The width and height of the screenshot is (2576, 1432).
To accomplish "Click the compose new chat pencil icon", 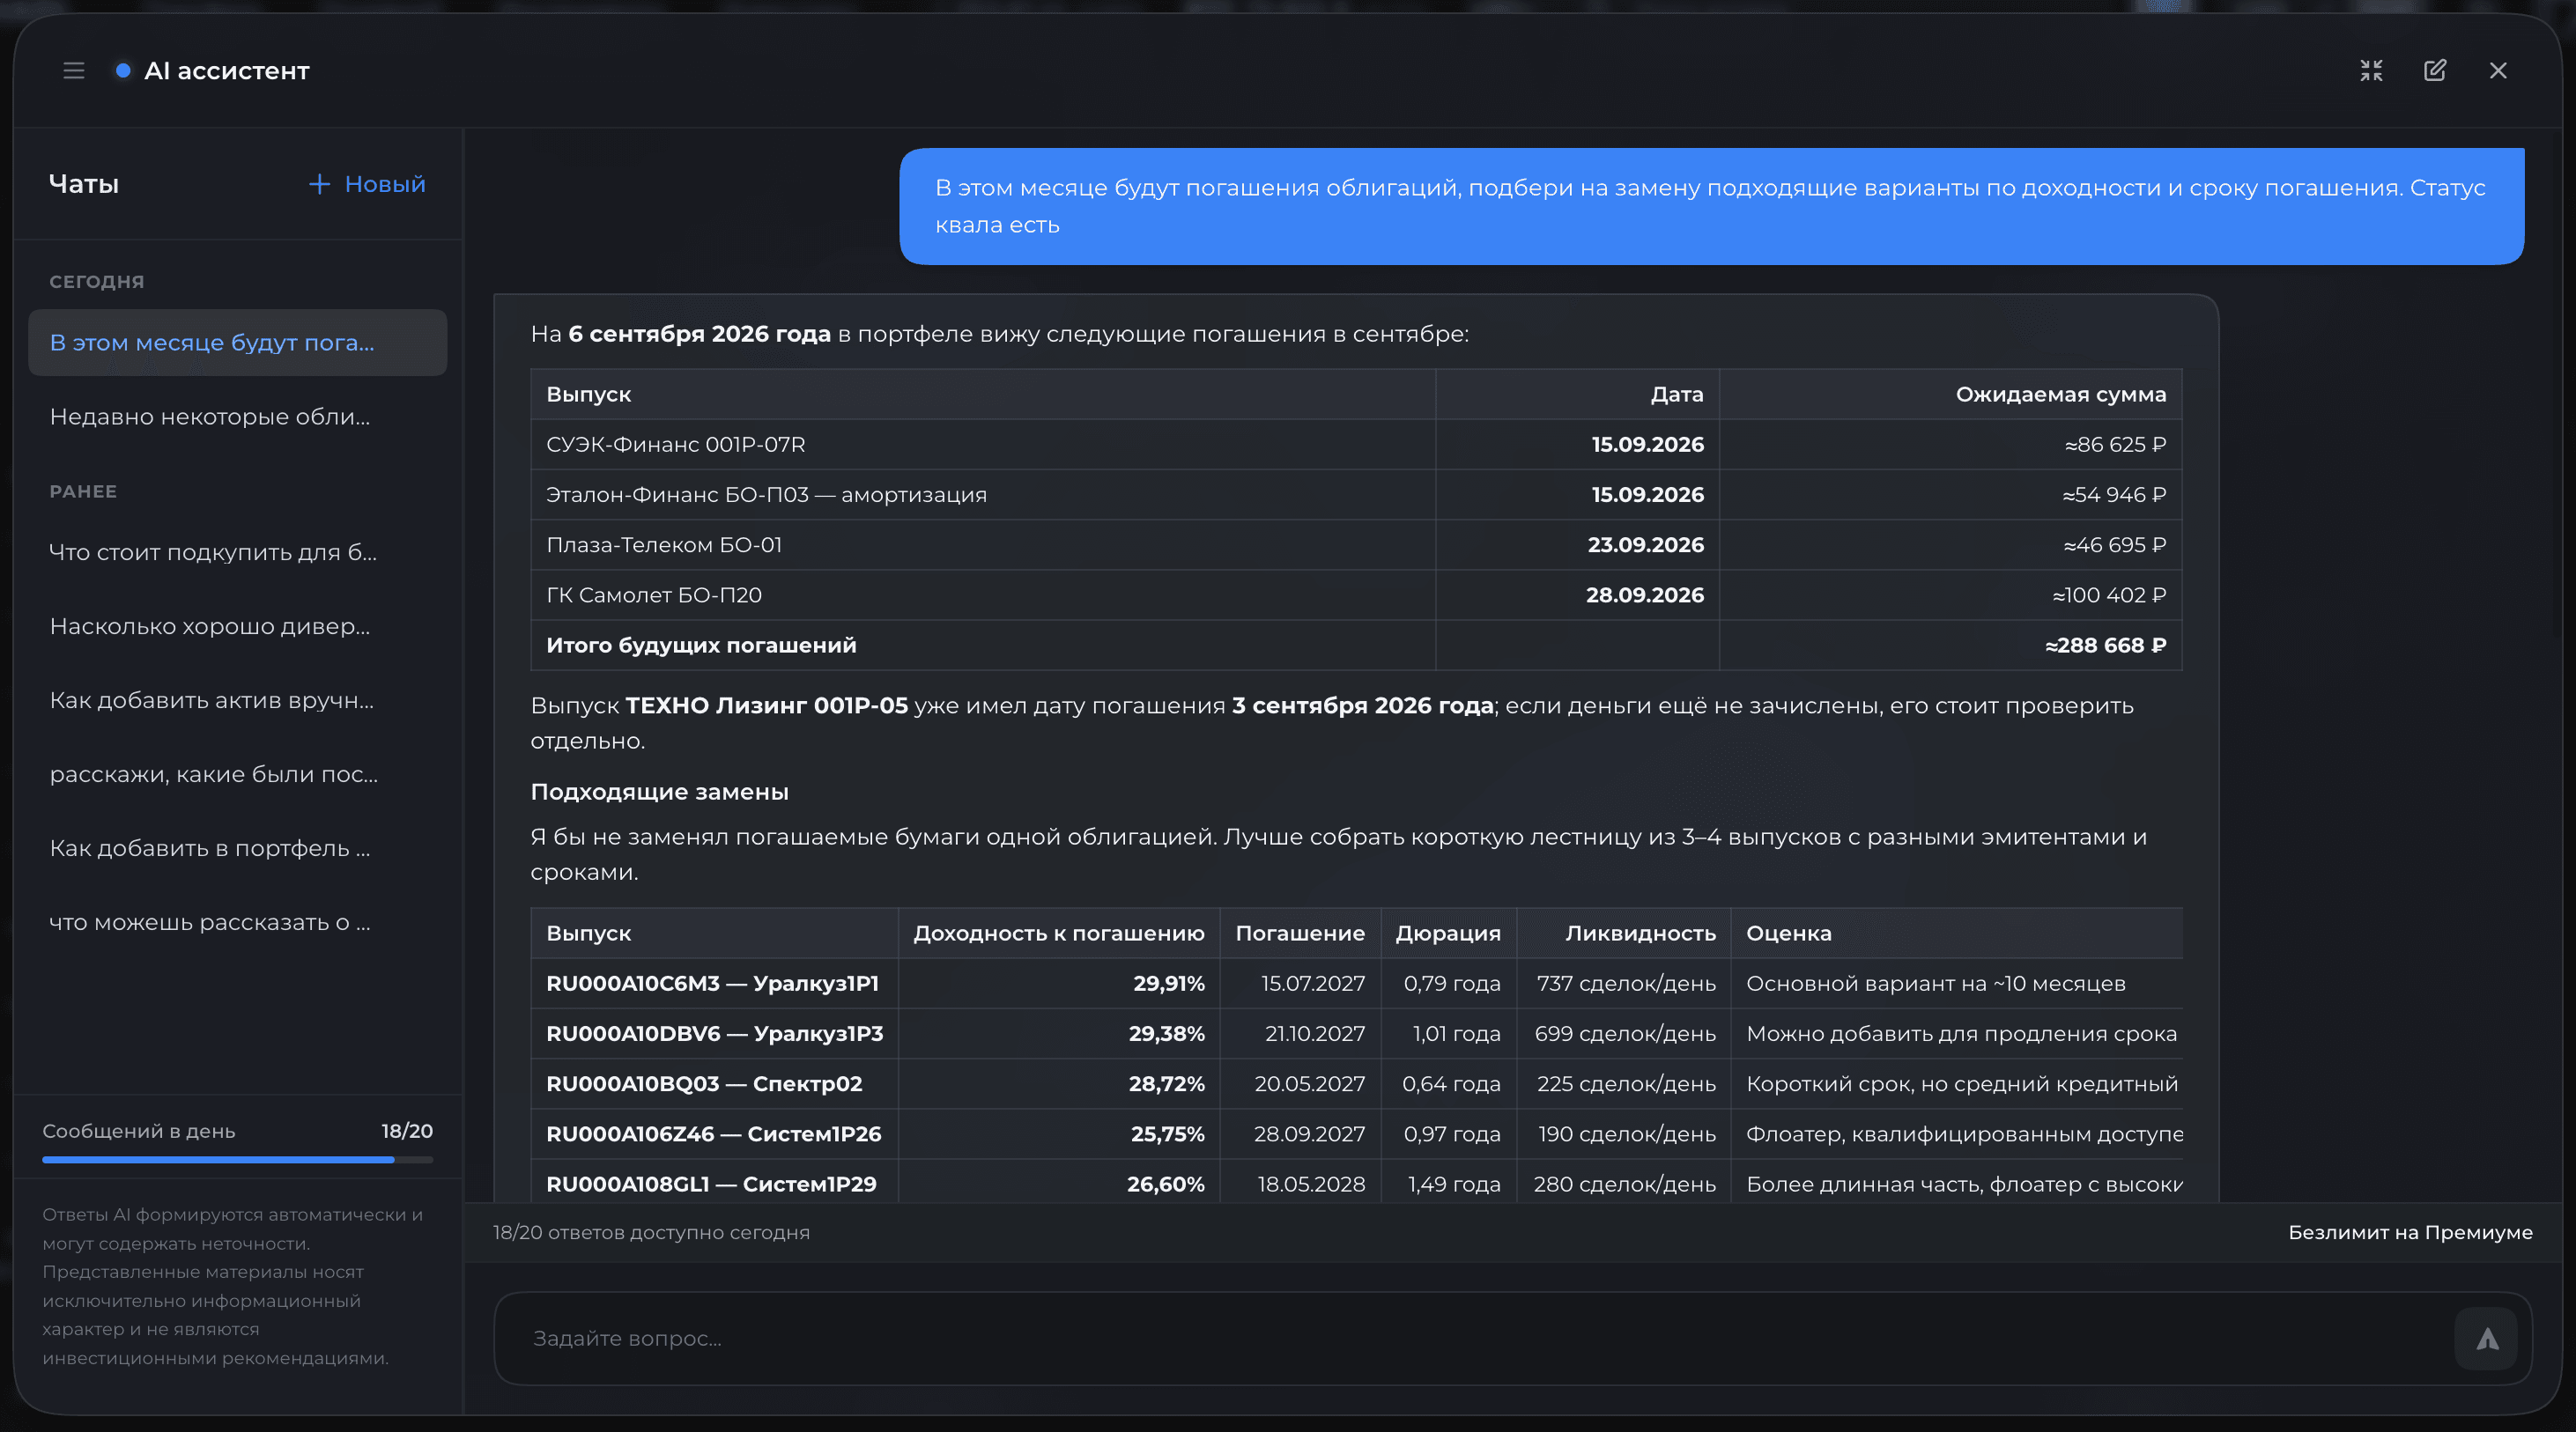I will pos(2435,71).
